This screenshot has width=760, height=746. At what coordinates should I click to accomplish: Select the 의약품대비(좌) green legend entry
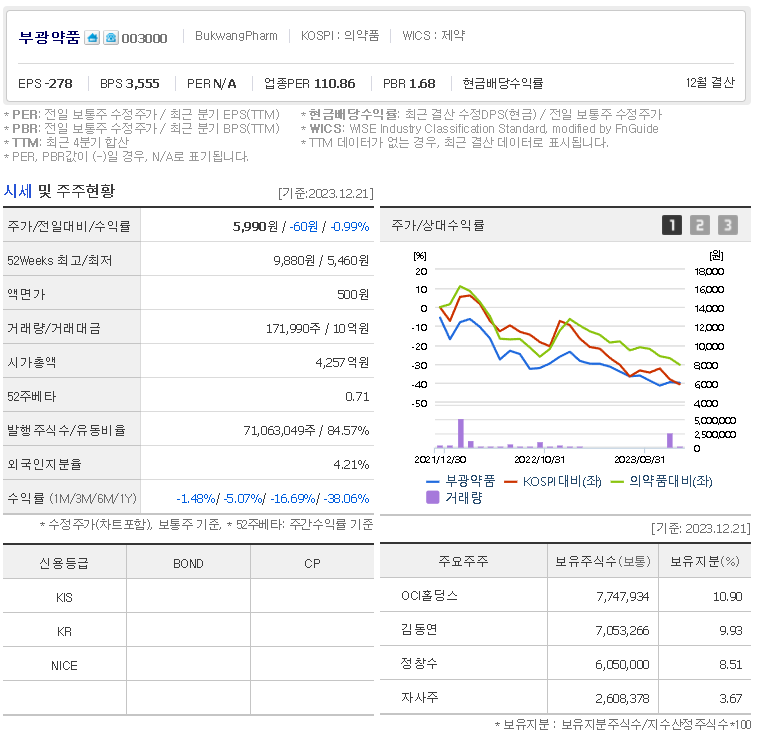tap(662, 481)
